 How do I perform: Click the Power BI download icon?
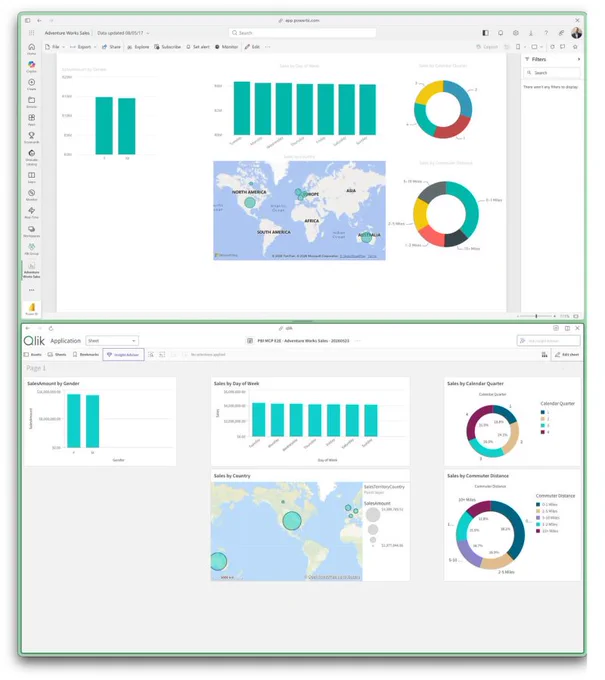[x=531, y=33]
